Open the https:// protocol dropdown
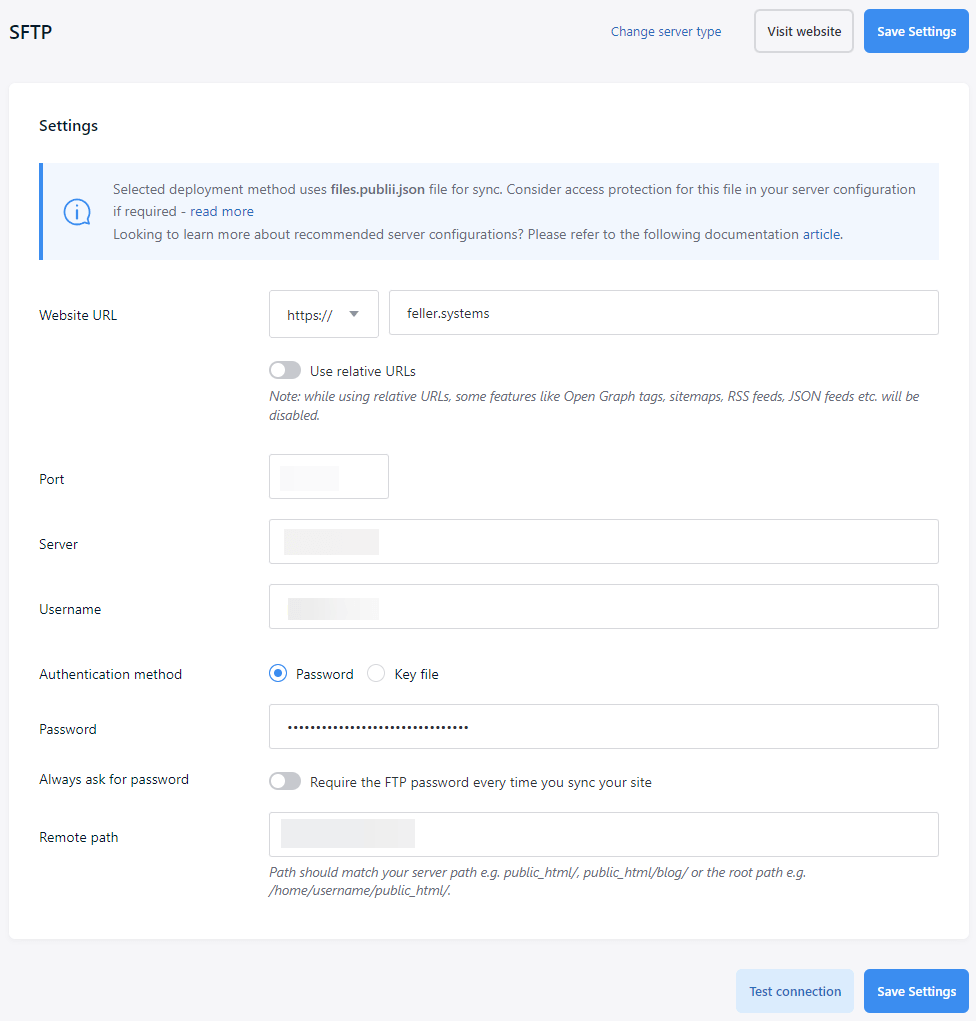 click(324, 314)
